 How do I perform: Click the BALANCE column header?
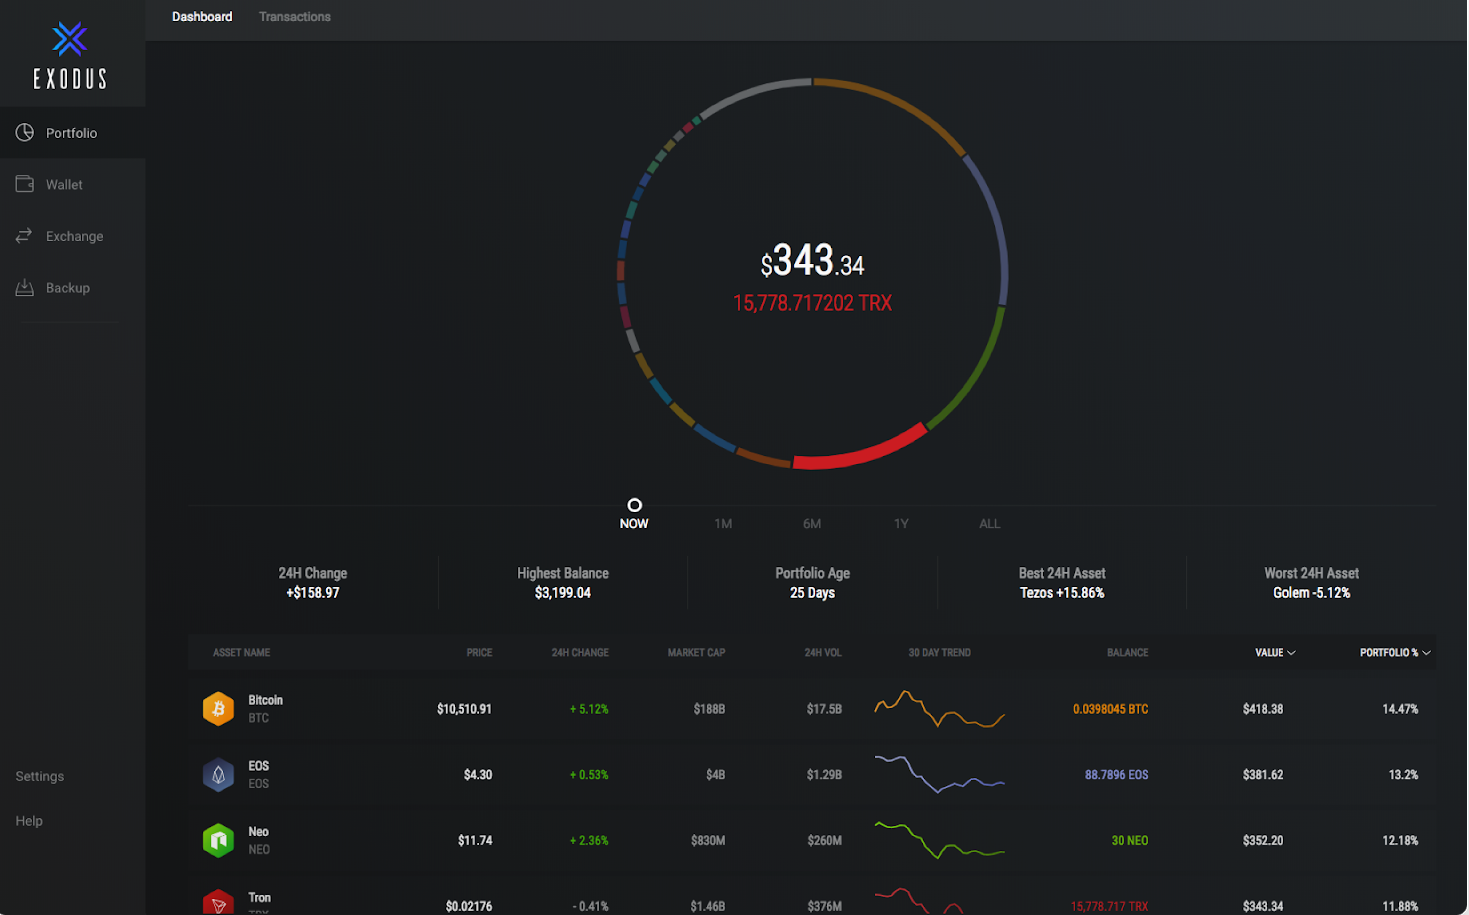(x=1127, y=652)
